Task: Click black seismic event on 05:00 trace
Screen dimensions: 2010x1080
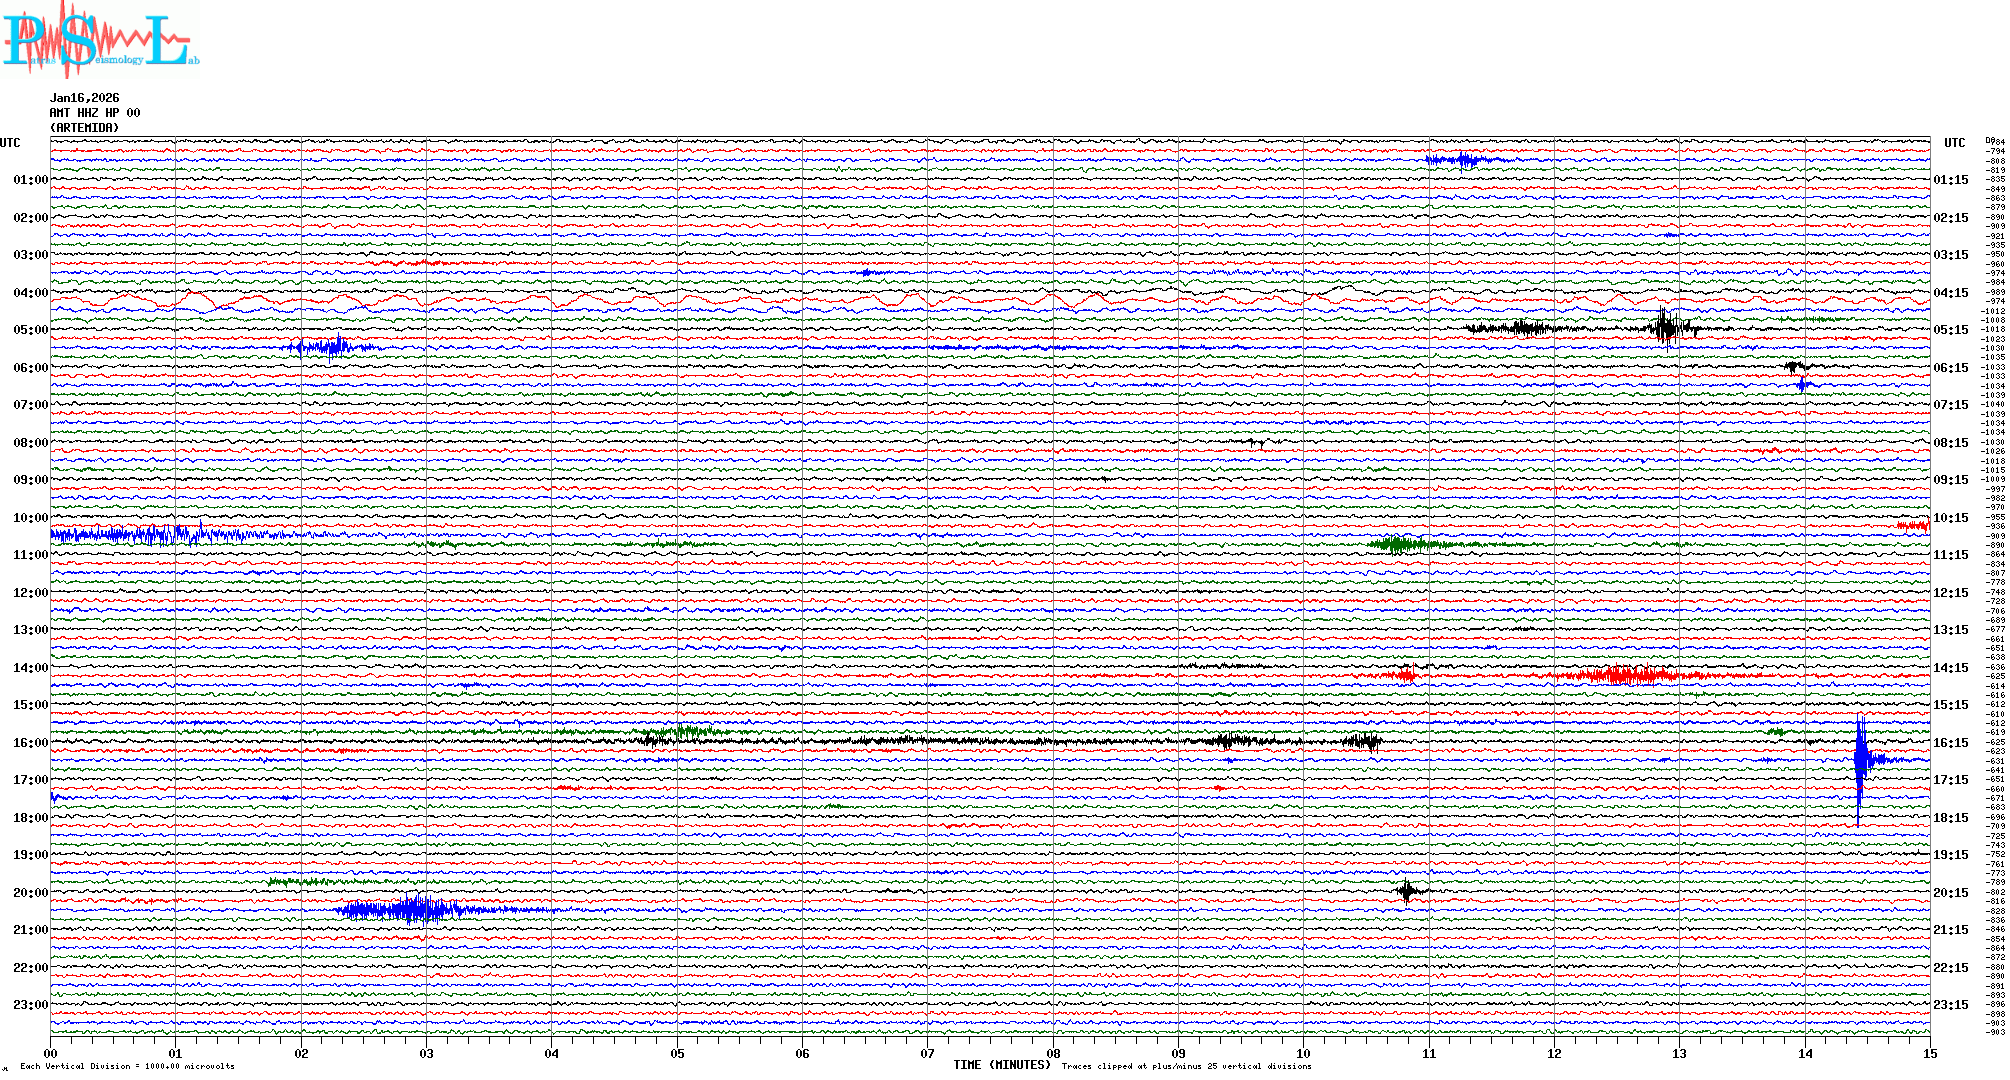Action: tap(1665, 327)
